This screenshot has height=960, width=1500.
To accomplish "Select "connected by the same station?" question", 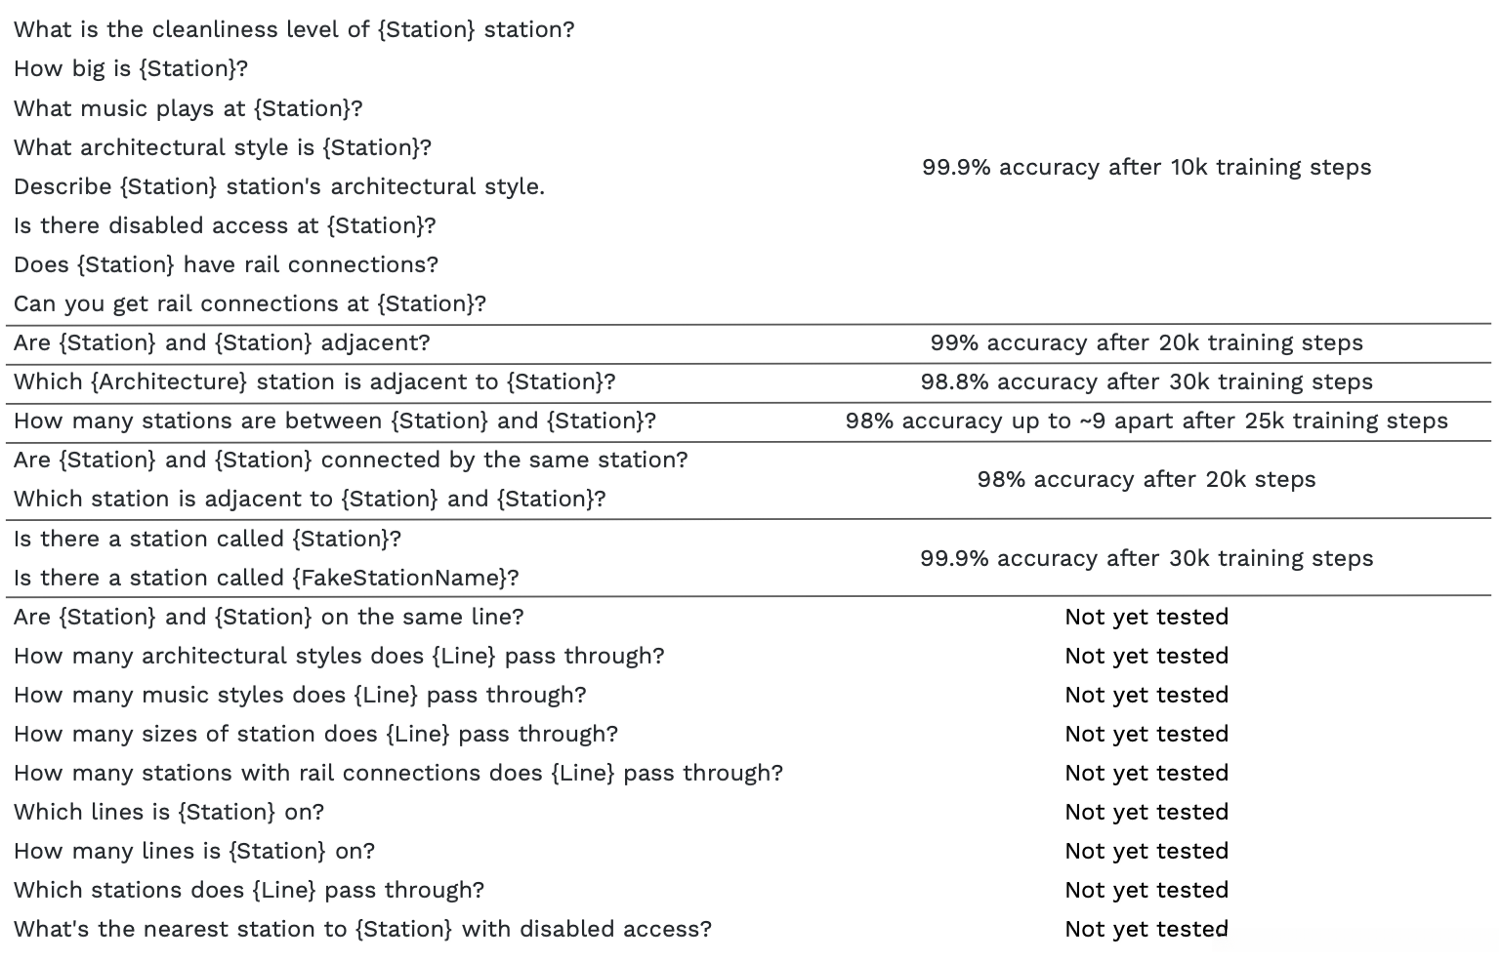I will pos(350,460).
